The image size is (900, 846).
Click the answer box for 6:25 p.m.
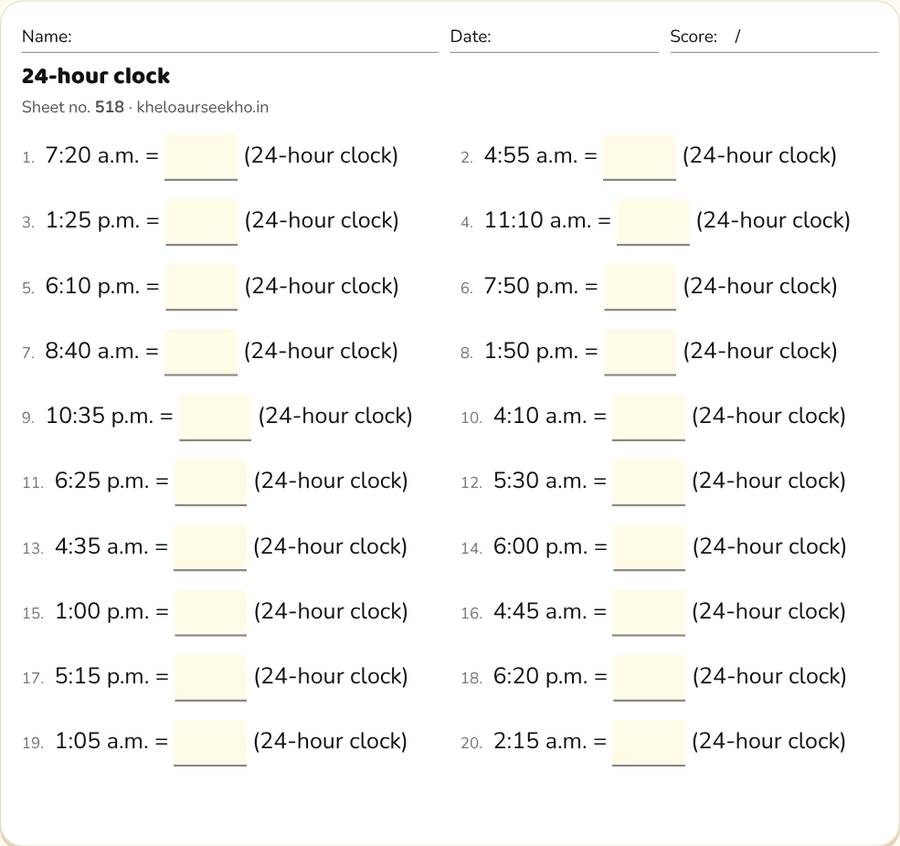point(211,482)
